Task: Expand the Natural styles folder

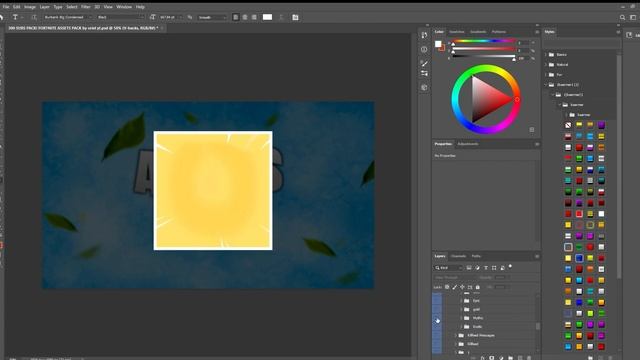Action: [x=546, y=64]
